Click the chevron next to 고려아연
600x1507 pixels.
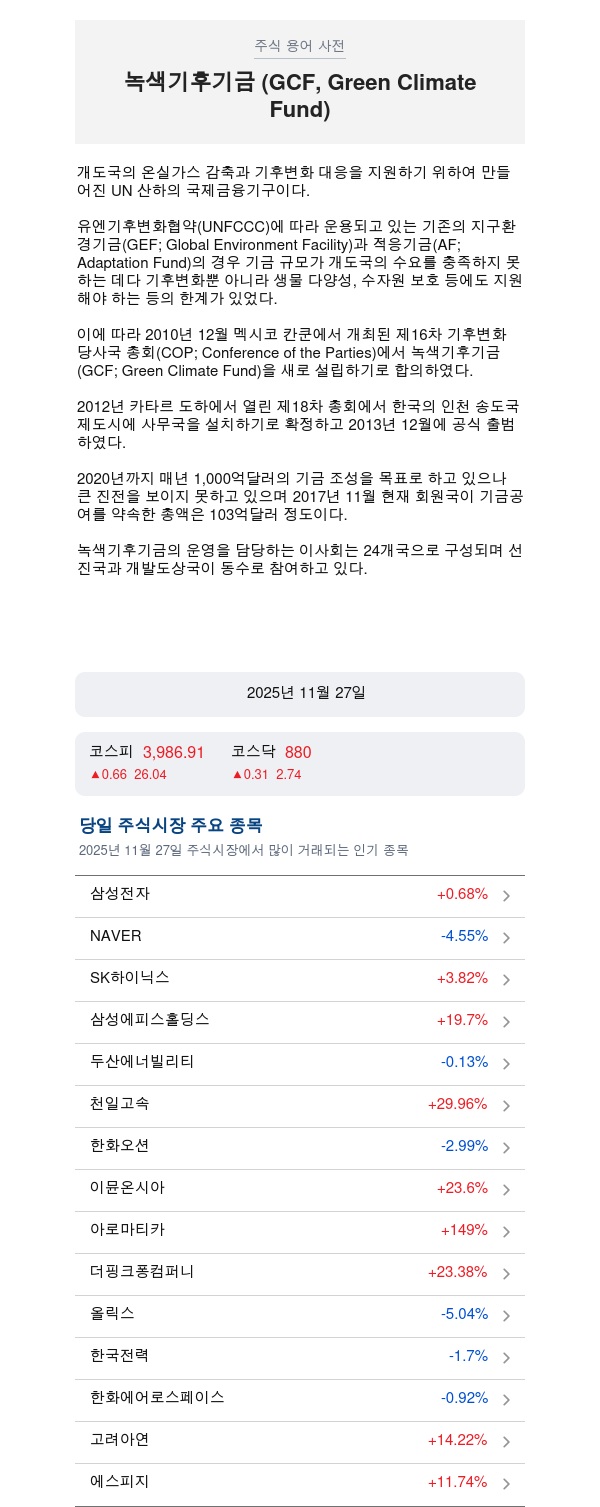tap(506, 1442)
